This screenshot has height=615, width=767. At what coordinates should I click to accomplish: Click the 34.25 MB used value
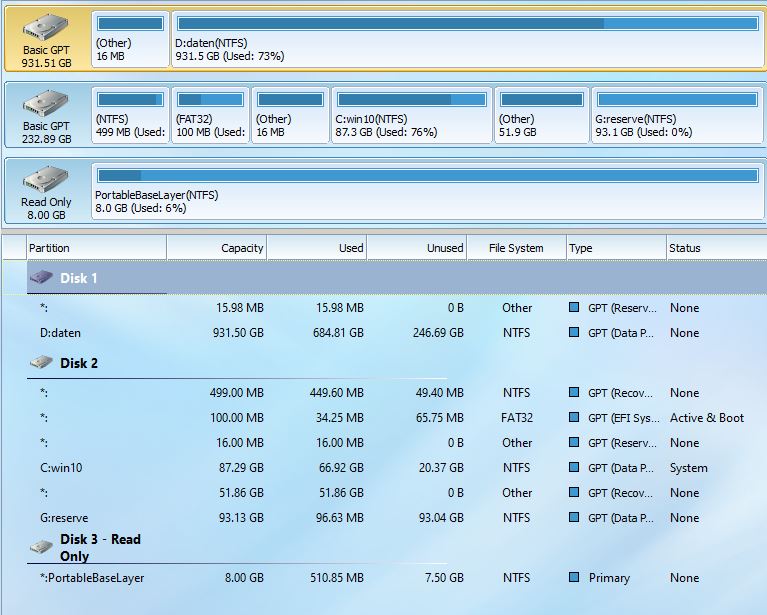click(339, 418)
